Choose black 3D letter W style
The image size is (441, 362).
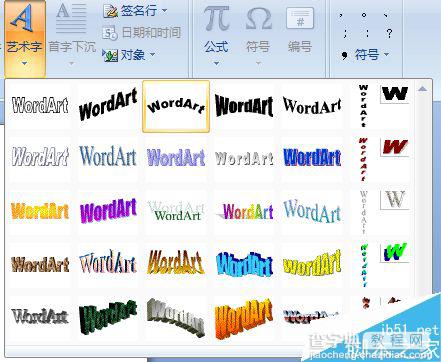395,94
